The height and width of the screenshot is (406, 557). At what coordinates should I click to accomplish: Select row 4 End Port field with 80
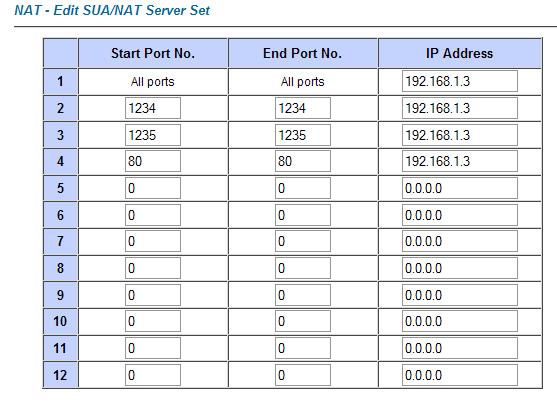pos(303,161)
